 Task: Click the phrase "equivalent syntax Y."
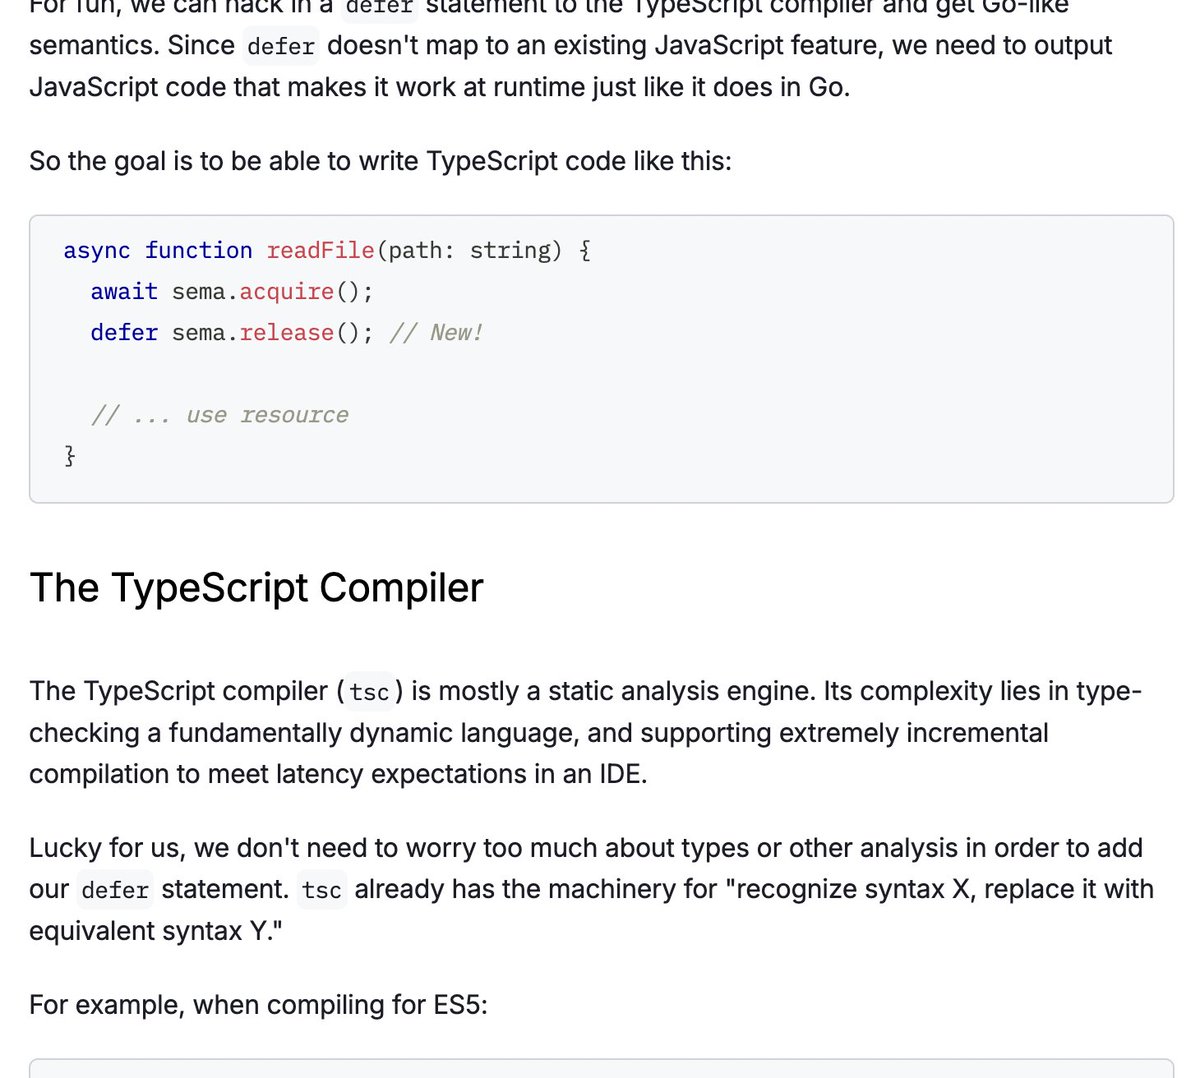tap(156, 931)
